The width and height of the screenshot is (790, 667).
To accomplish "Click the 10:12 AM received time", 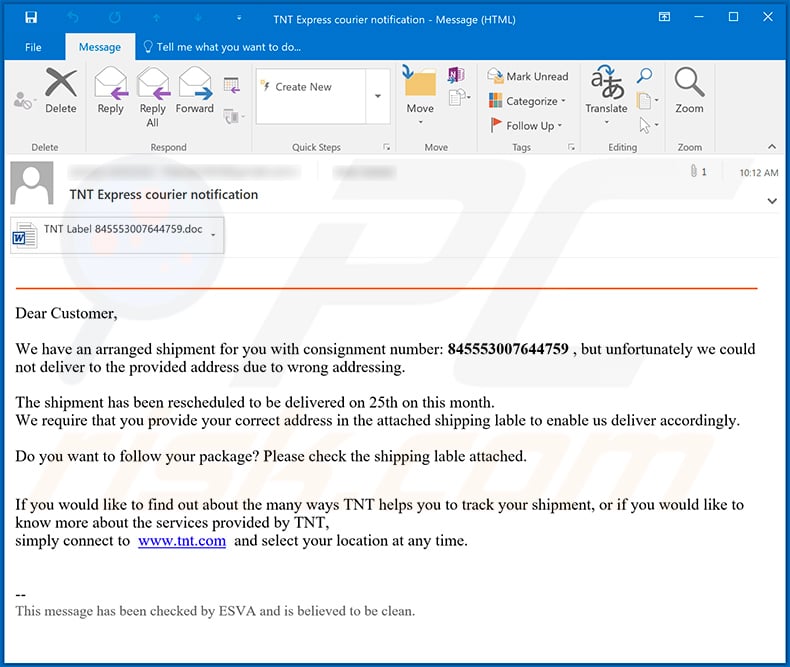I will pyautogui.click(x=759, y=173).
